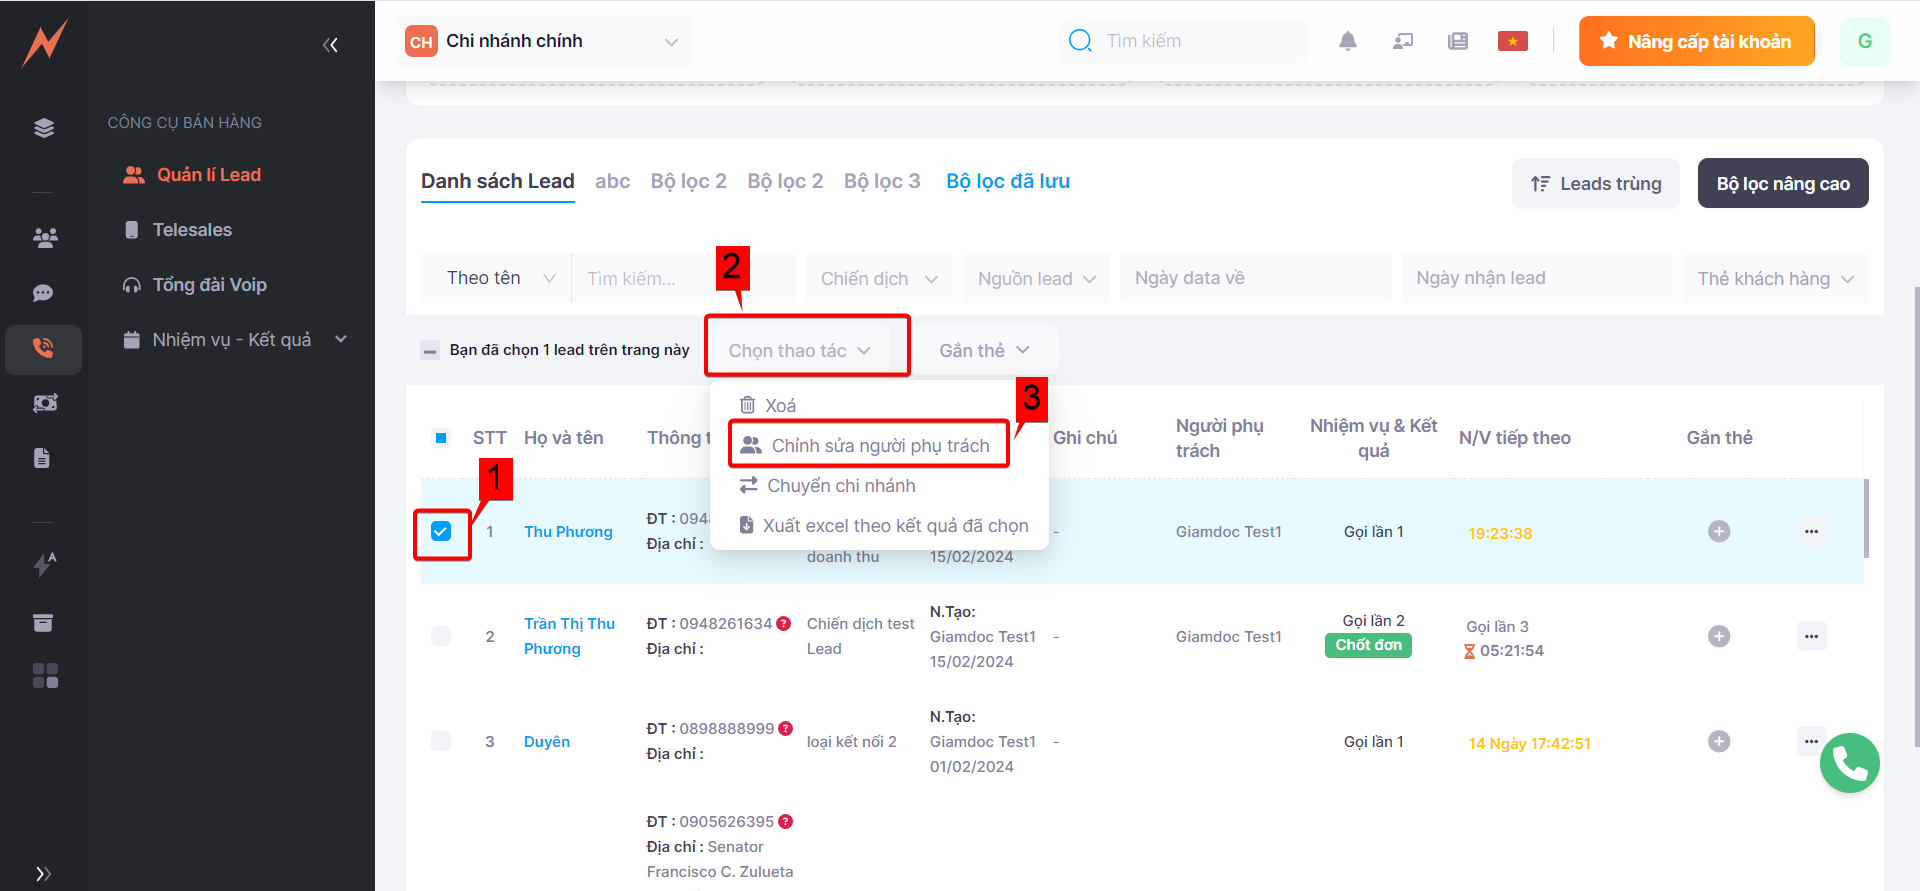Click the Vietnamese flag language icon

[x=1512, y=41]
